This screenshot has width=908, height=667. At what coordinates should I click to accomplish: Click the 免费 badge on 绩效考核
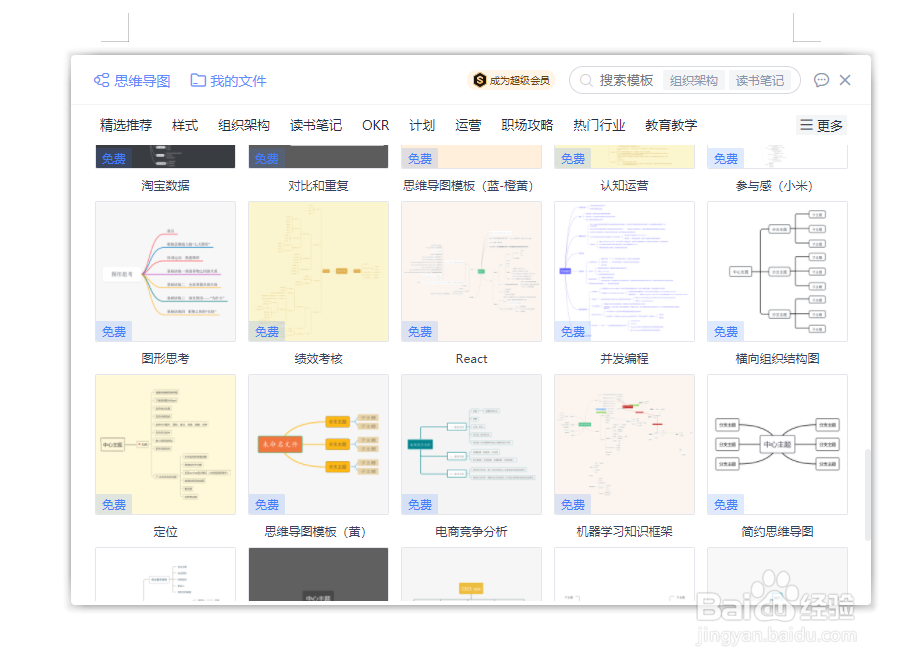(x=267, y=331)
